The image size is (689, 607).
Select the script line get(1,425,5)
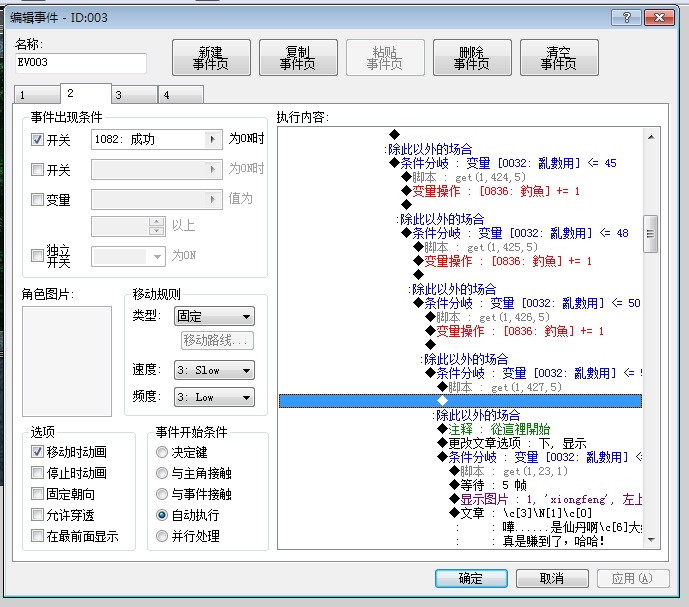(x=476, y=247)
